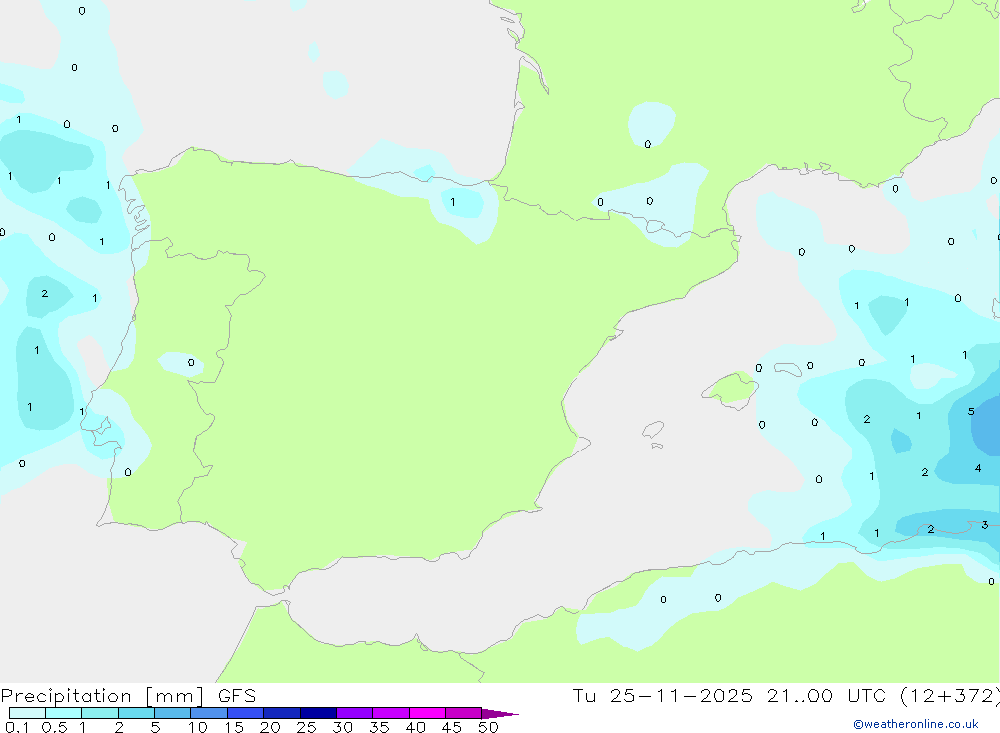1000x733 pixels.
Task: Click the above-50 mm arrow tip of legend
Action: [x=500, y=713]
